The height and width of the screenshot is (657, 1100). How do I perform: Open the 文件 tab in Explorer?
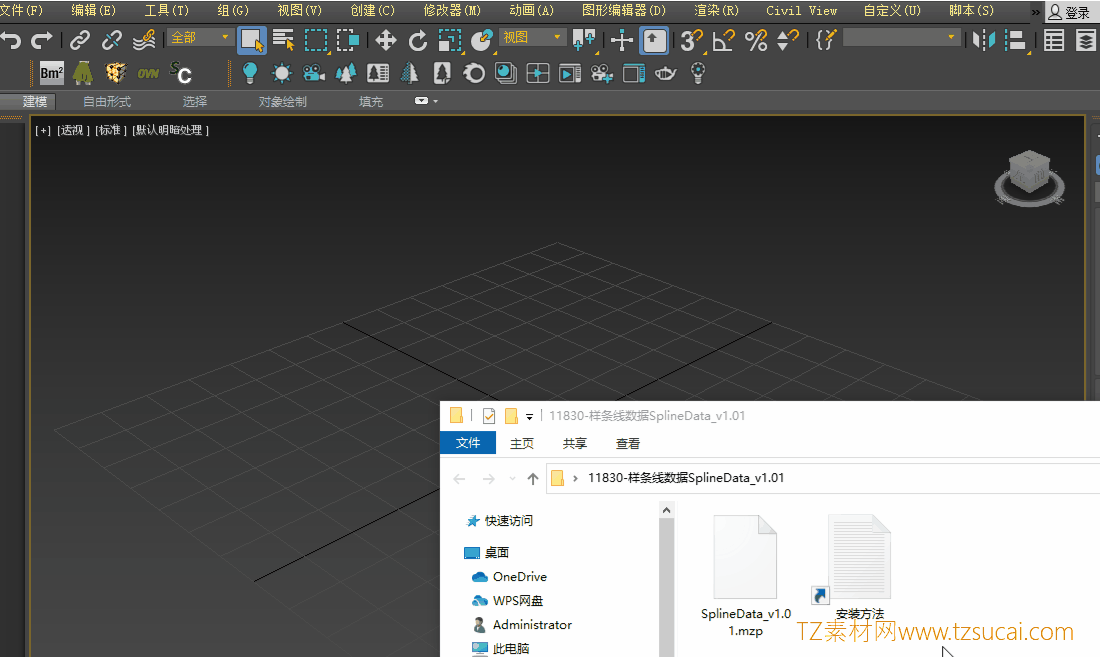coord(468,442)
